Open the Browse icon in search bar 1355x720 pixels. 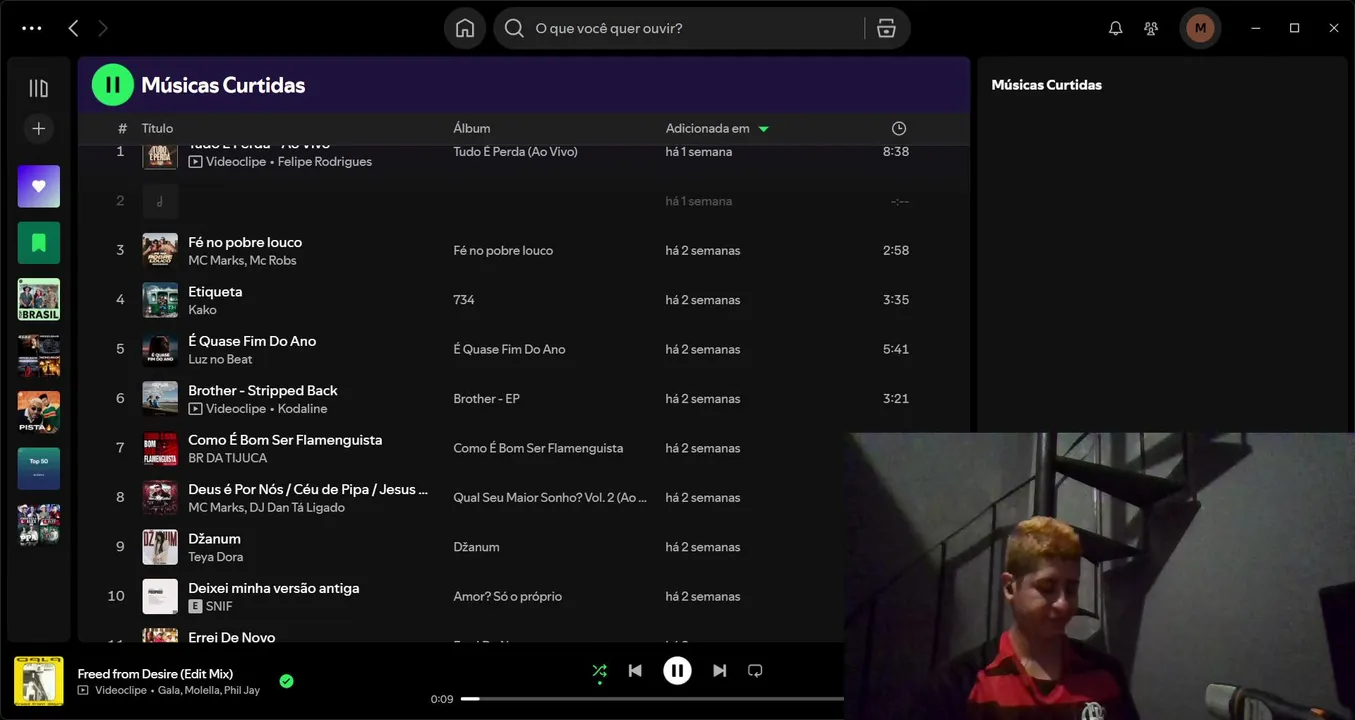pyautogui.click(x=886, y=28)
